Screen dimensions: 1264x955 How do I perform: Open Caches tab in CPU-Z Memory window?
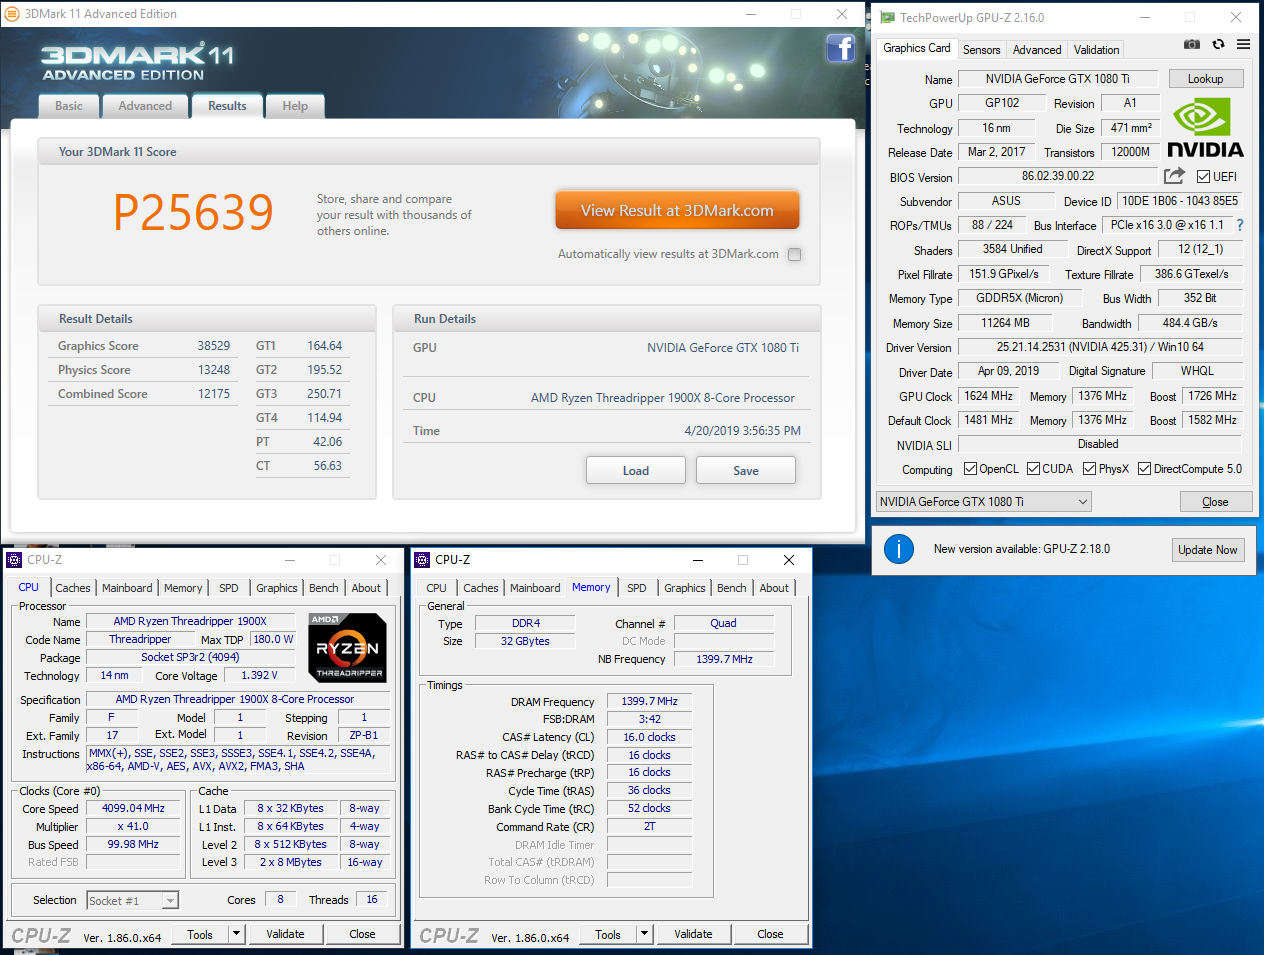481,588
